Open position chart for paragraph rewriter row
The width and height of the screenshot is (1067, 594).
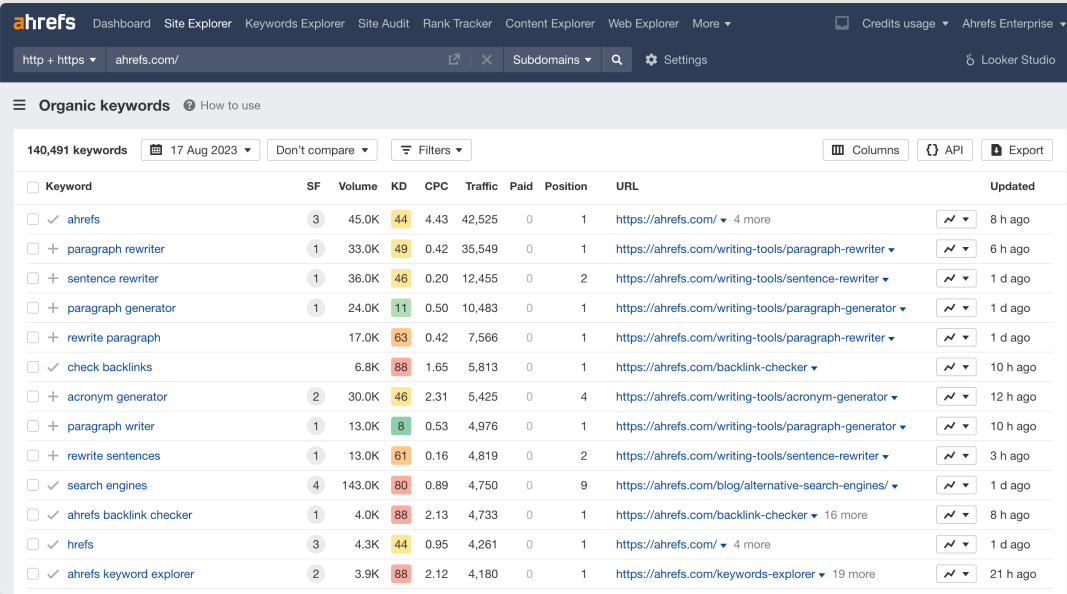point(956,249)
